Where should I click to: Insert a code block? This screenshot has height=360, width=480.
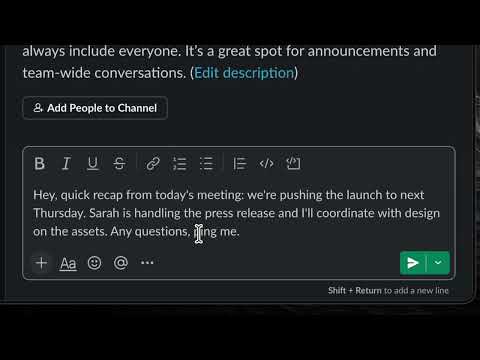pos(293,164)
